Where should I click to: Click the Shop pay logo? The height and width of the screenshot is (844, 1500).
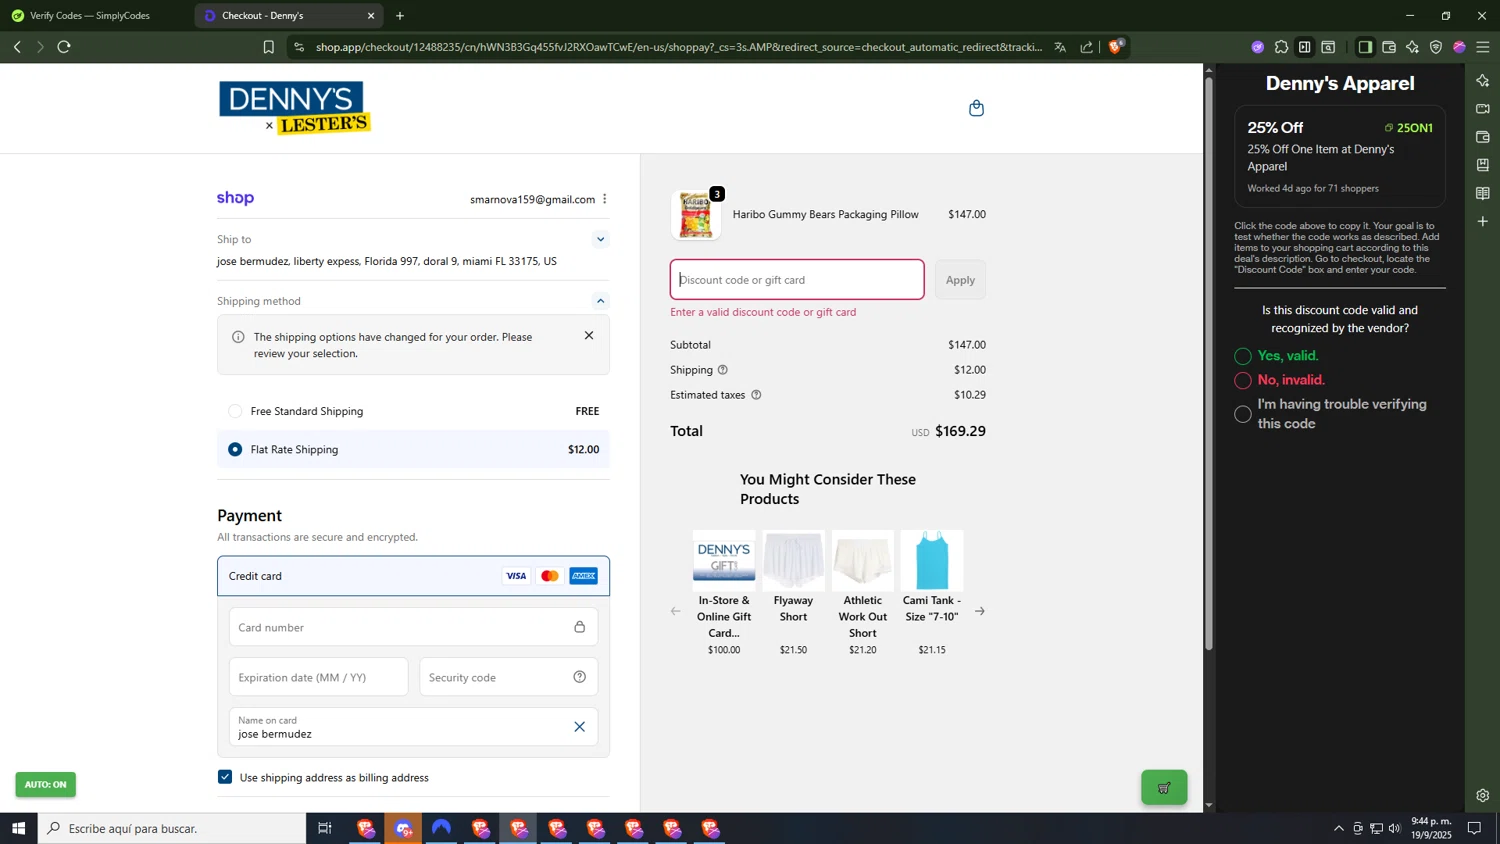(236, 198)
